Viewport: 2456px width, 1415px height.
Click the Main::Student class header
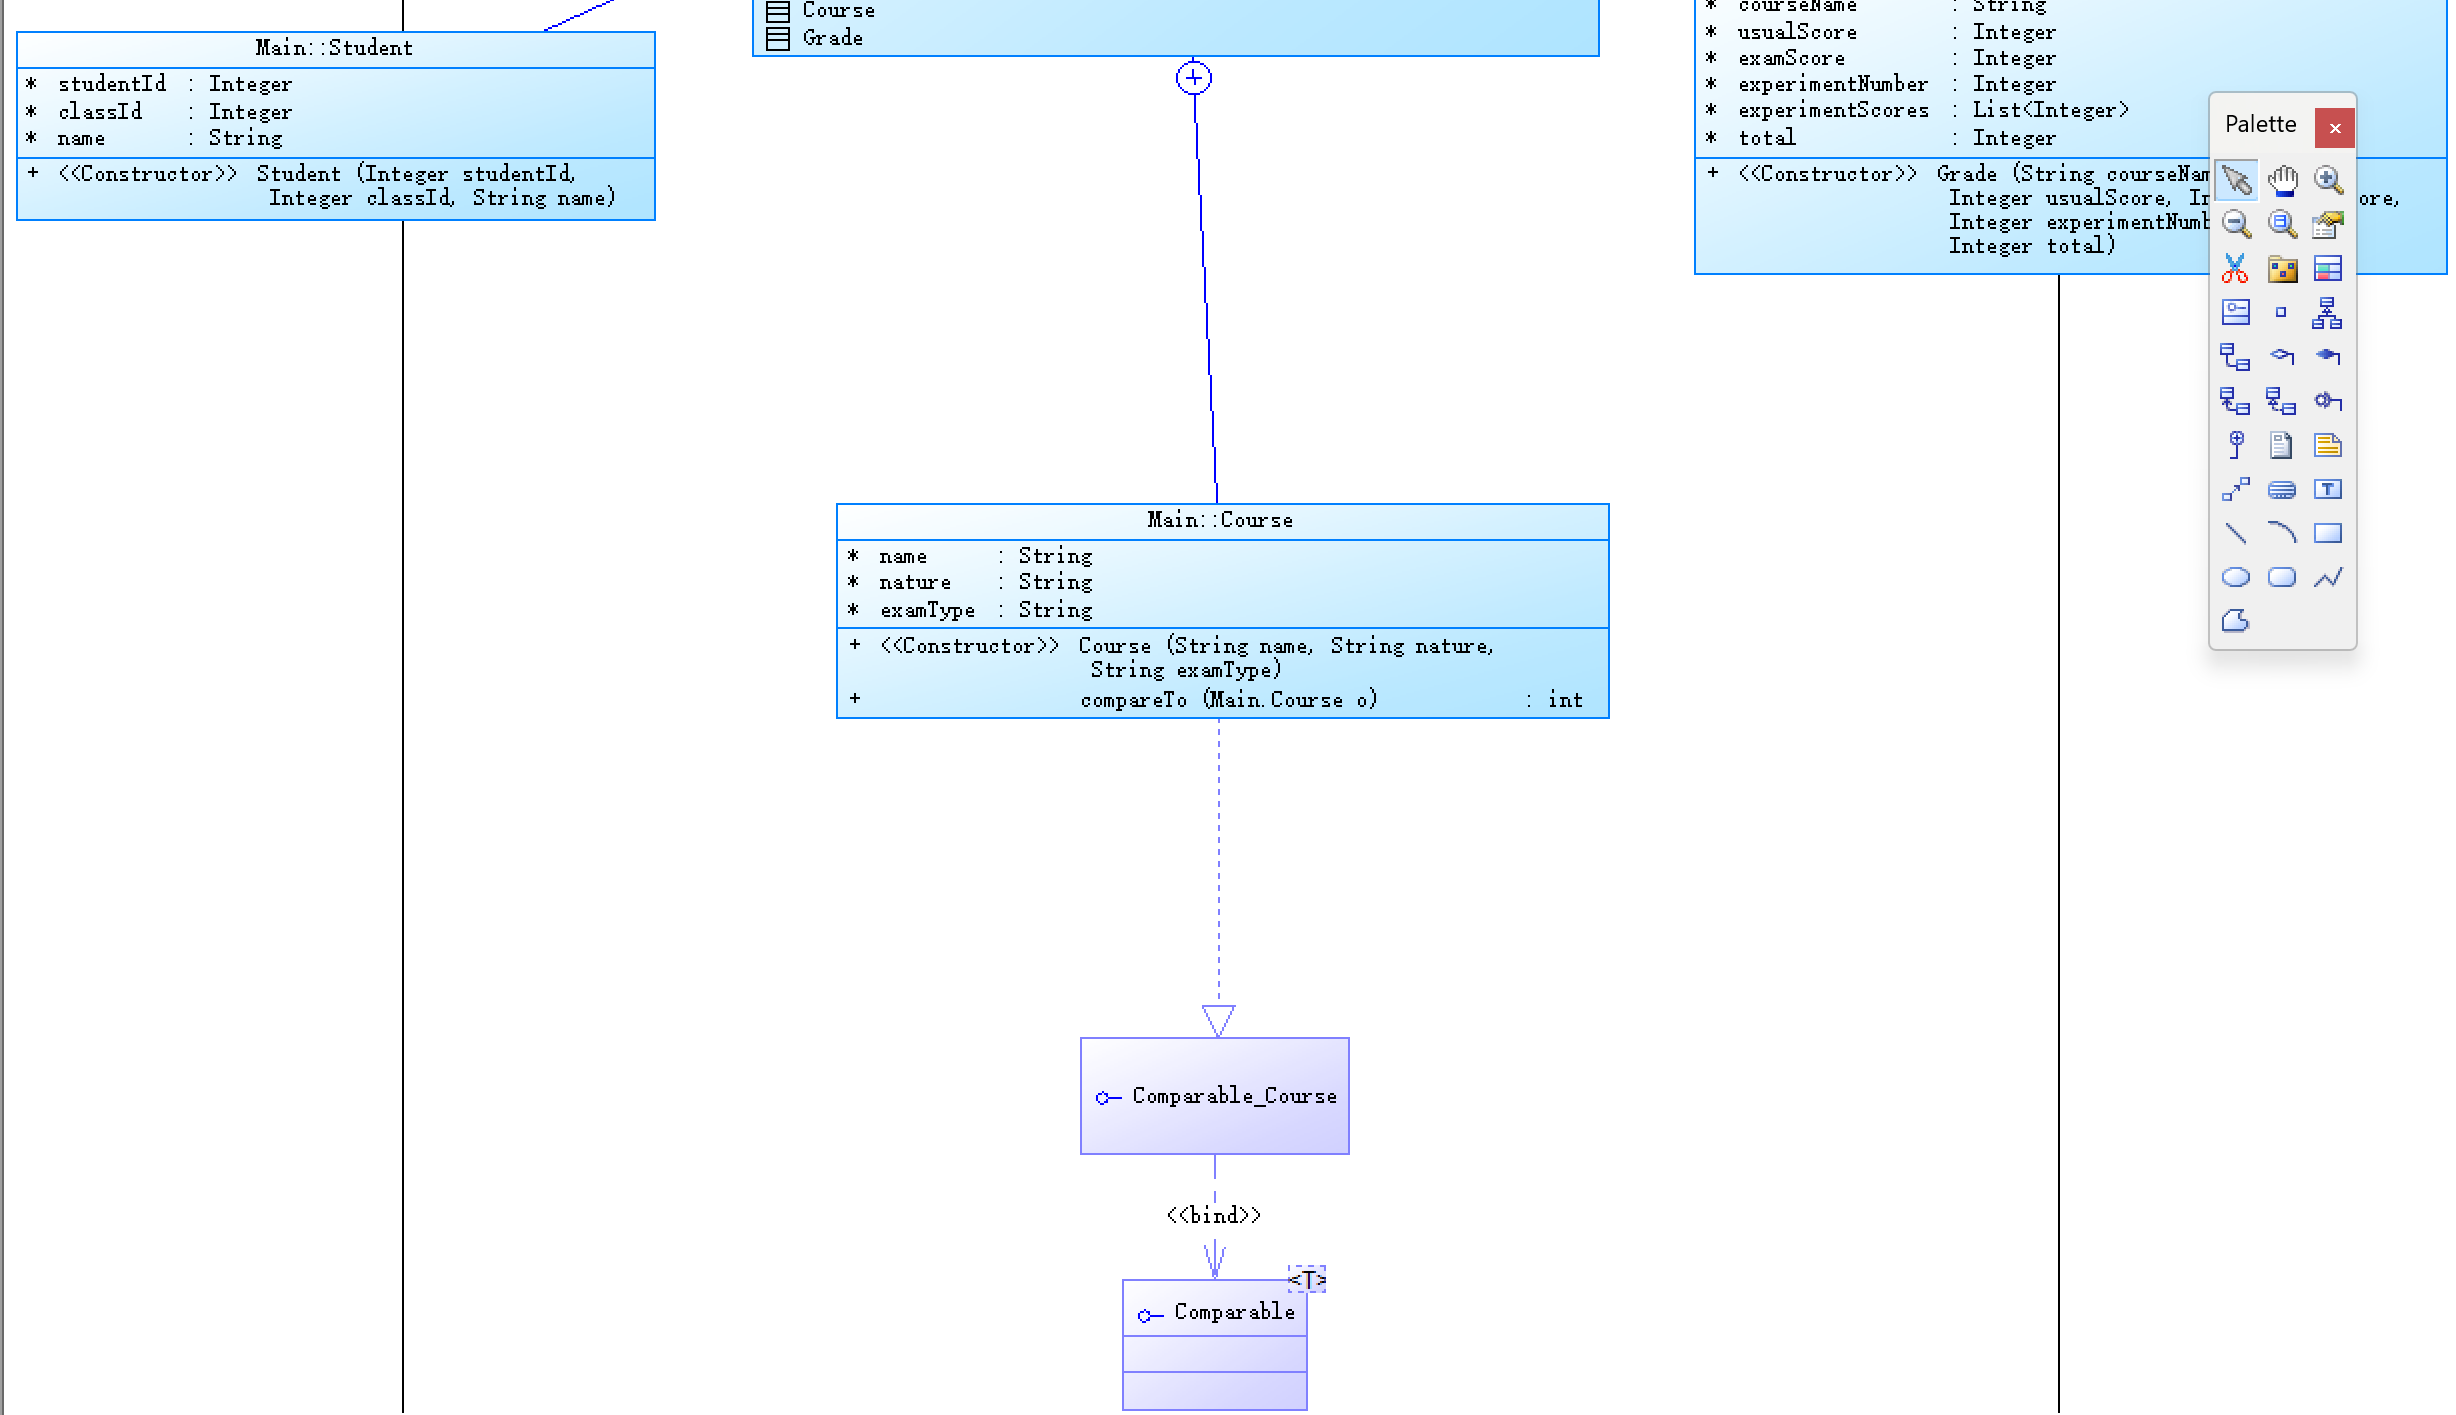pos(334,48)
